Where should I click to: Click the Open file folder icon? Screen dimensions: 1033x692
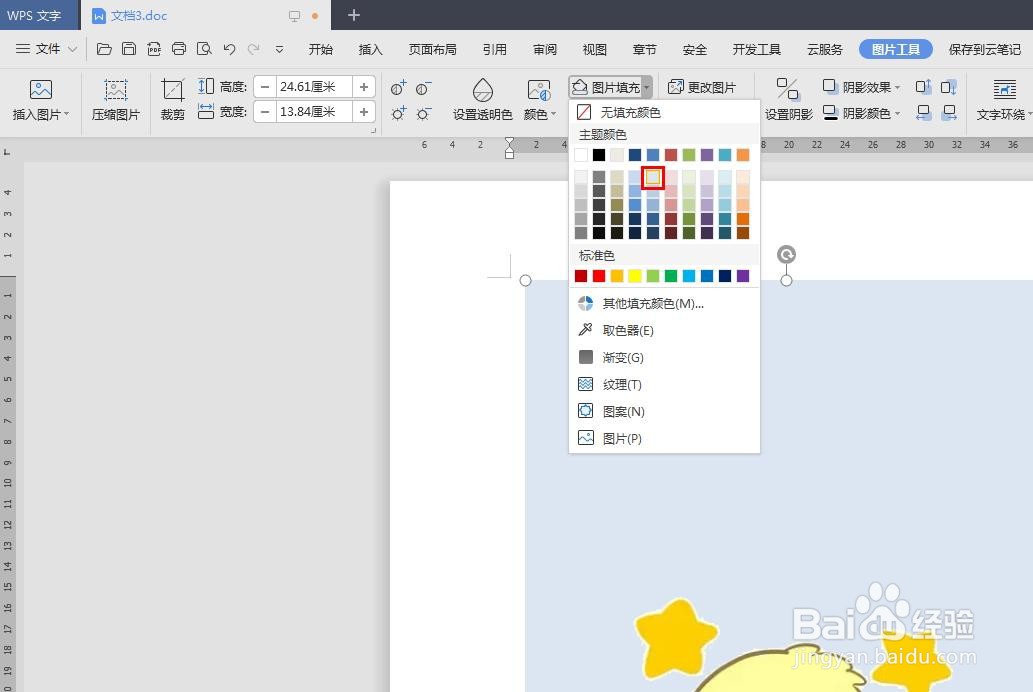click(x=104, y=49)
